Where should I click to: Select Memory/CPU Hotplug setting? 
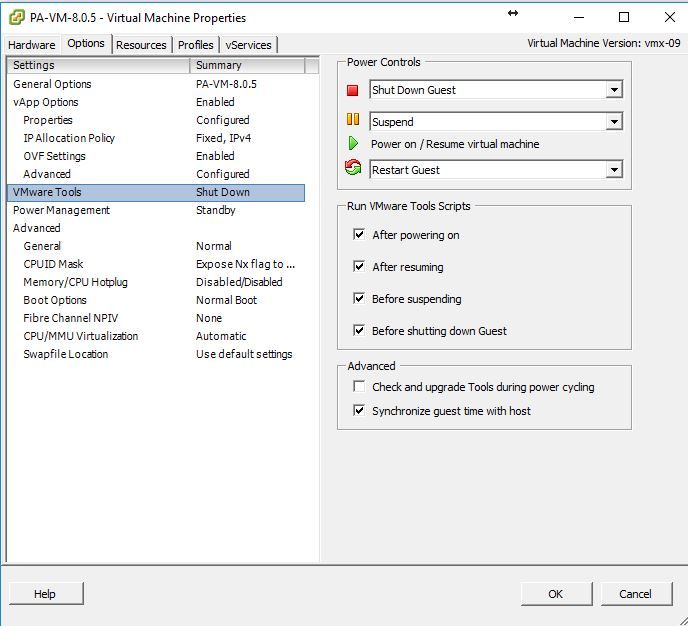156,282
